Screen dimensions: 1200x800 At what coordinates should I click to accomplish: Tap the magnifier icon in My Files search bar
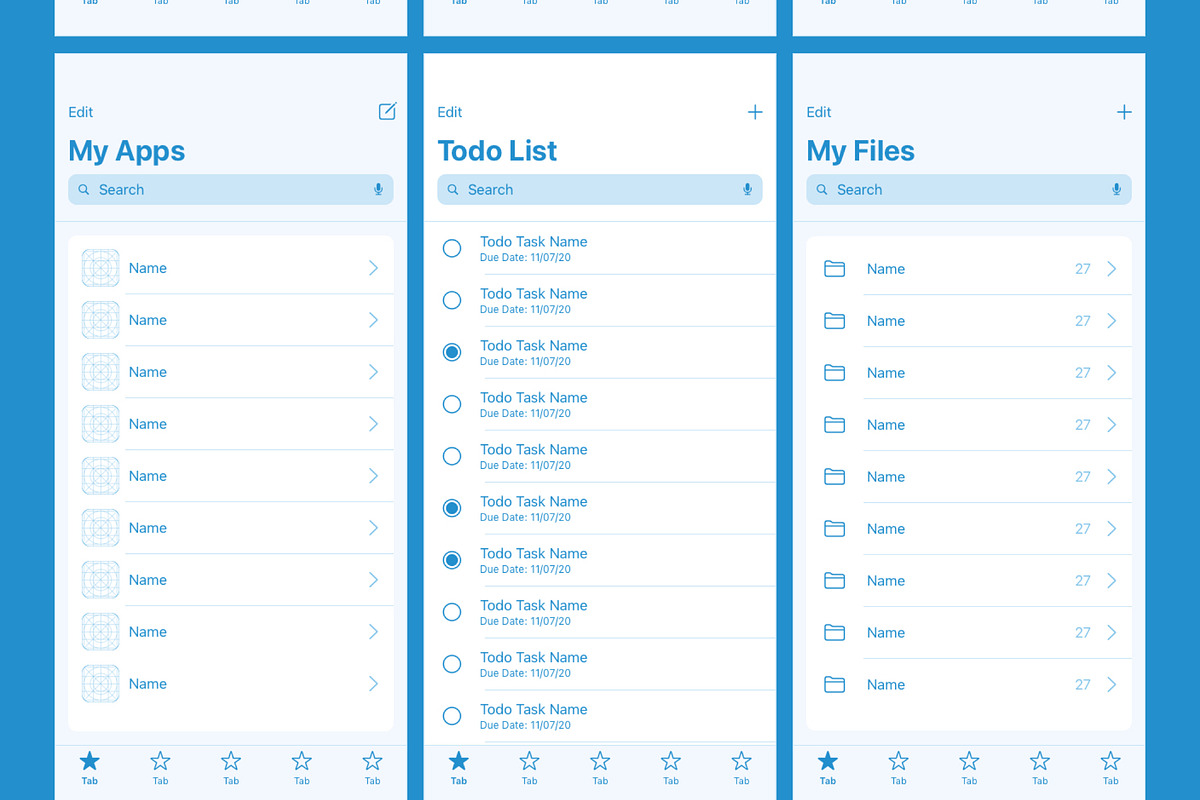822,189
